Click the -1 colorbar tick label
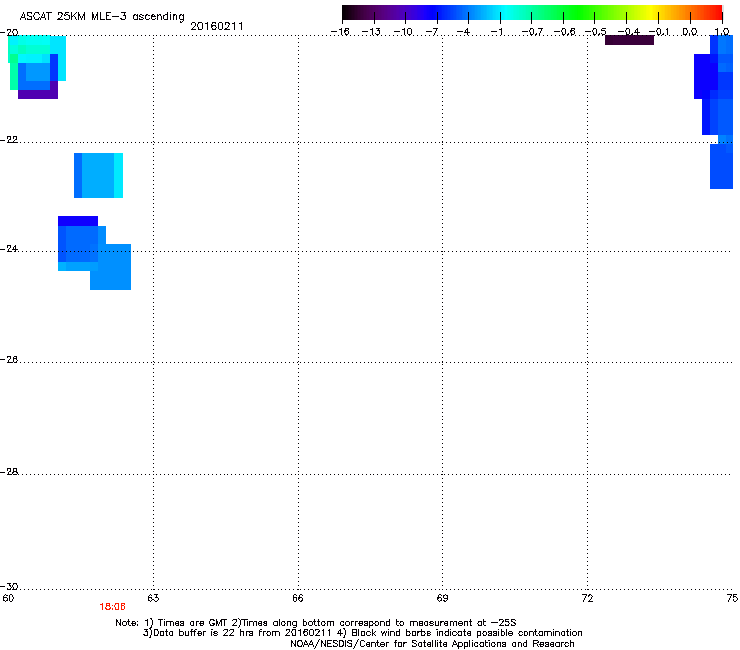 tap(496, 32)
